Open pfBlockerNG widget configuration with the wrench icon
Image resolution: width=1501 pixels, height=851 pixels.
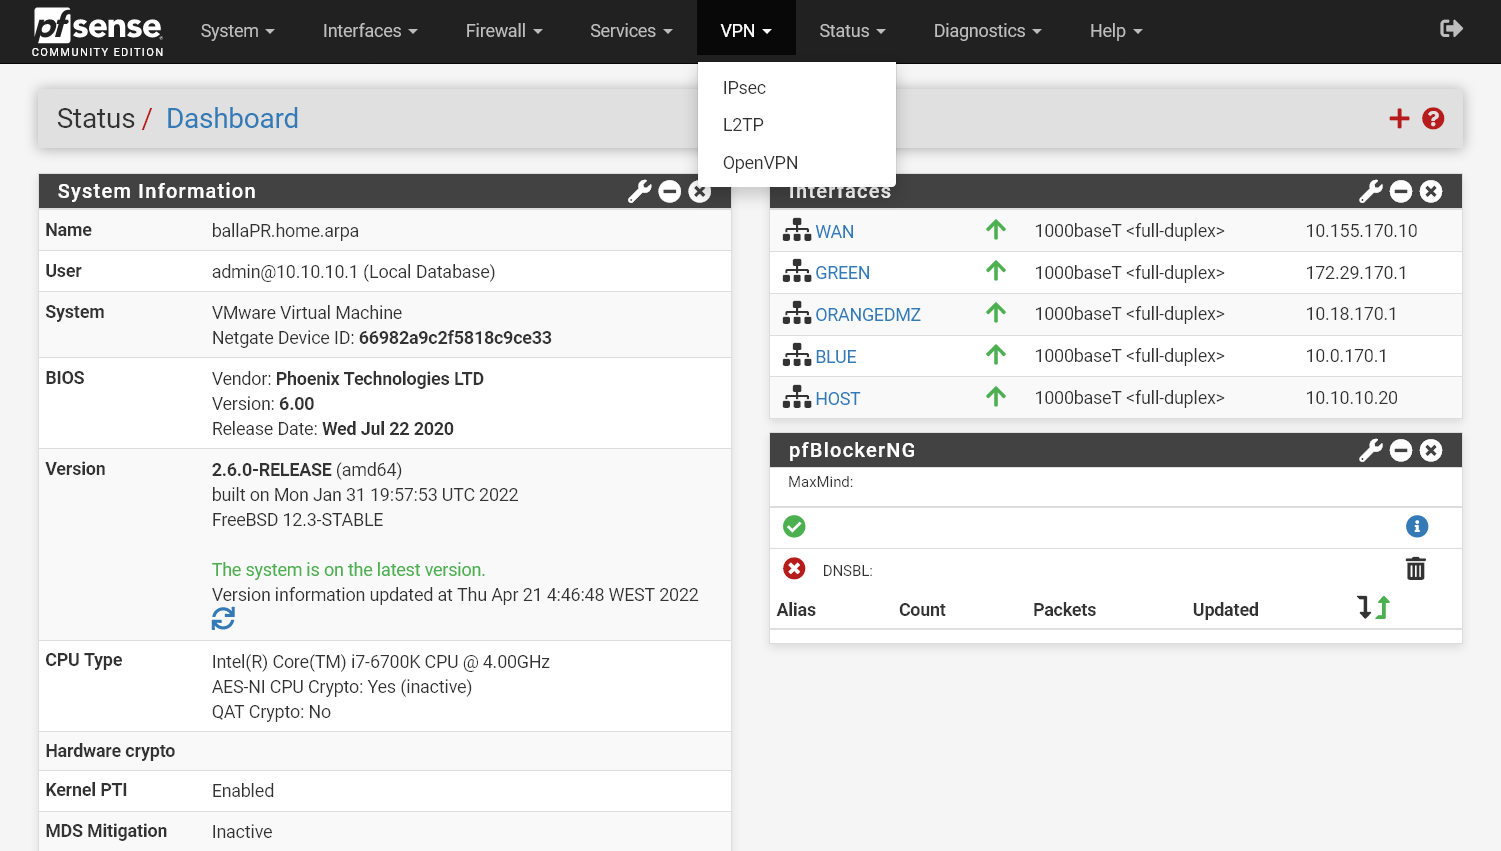coord(1369,450)
